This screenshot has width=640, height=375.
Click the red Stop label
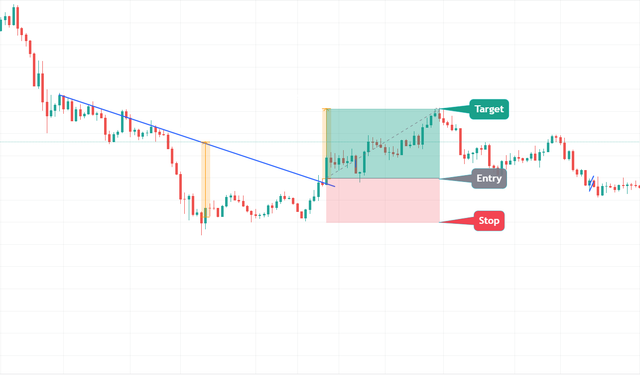click(489, 221)
